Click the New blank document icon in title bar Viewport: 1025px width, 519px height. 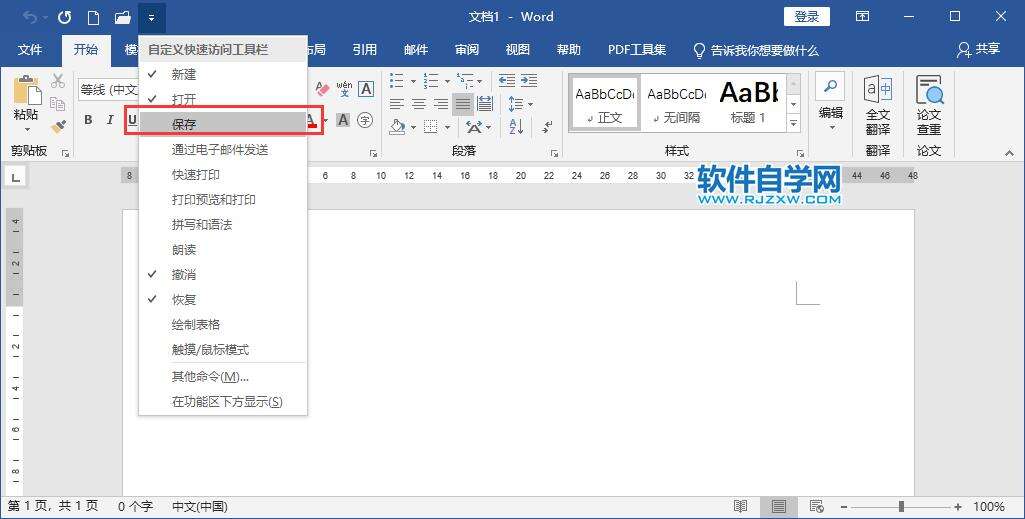[x=93, y=17]
